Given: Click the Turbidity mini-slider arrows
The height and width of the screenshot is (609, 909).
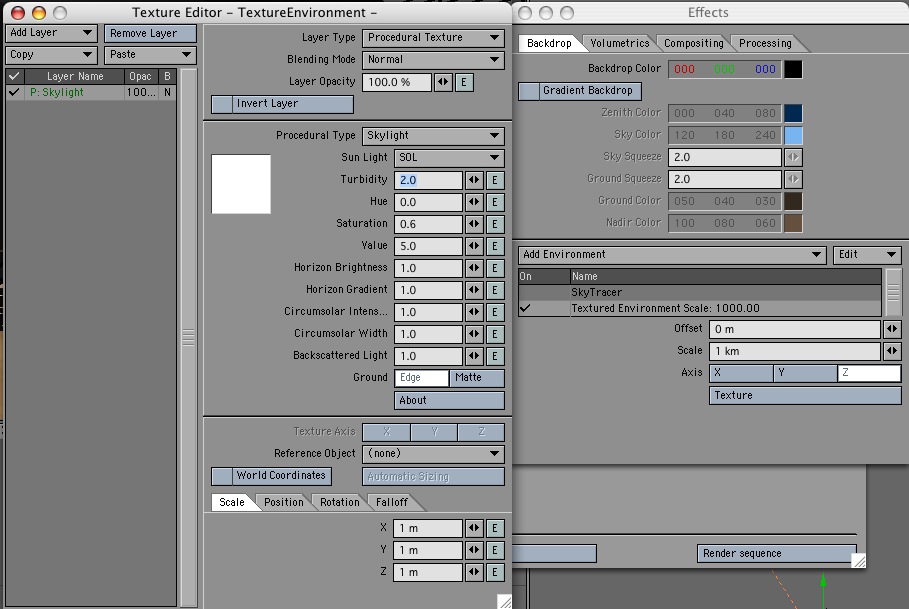Looking at the screenshot, I should (x=474, y=180).
